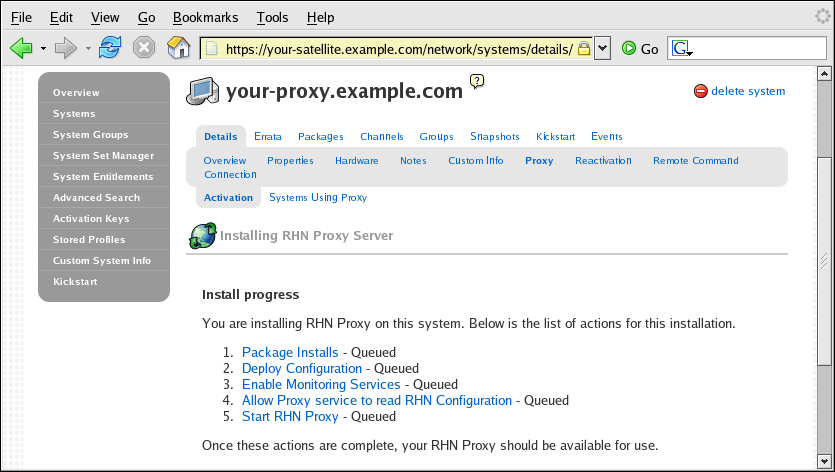Screen dimensions: 835x472
Task: Open the Systems Using Proxy subtab
Action: [x=318, y=198]
